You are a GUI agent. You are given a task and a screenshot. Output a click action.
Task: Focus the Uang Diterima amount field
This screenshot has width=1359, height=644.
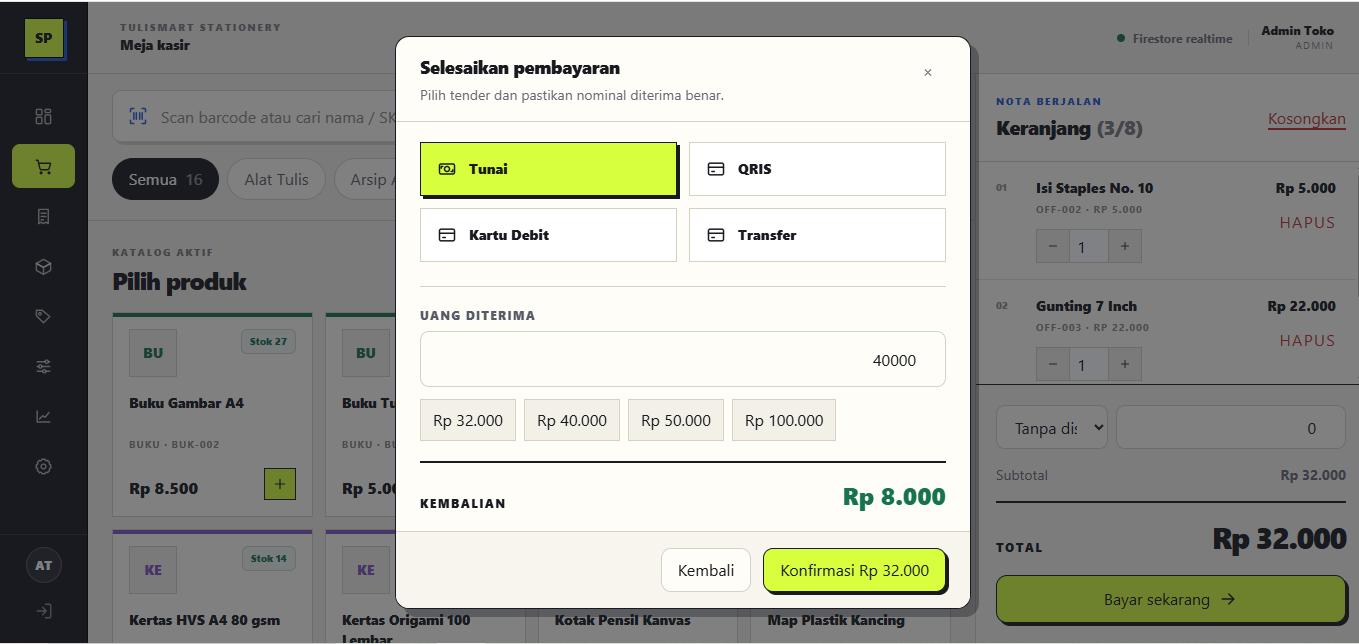683,359
